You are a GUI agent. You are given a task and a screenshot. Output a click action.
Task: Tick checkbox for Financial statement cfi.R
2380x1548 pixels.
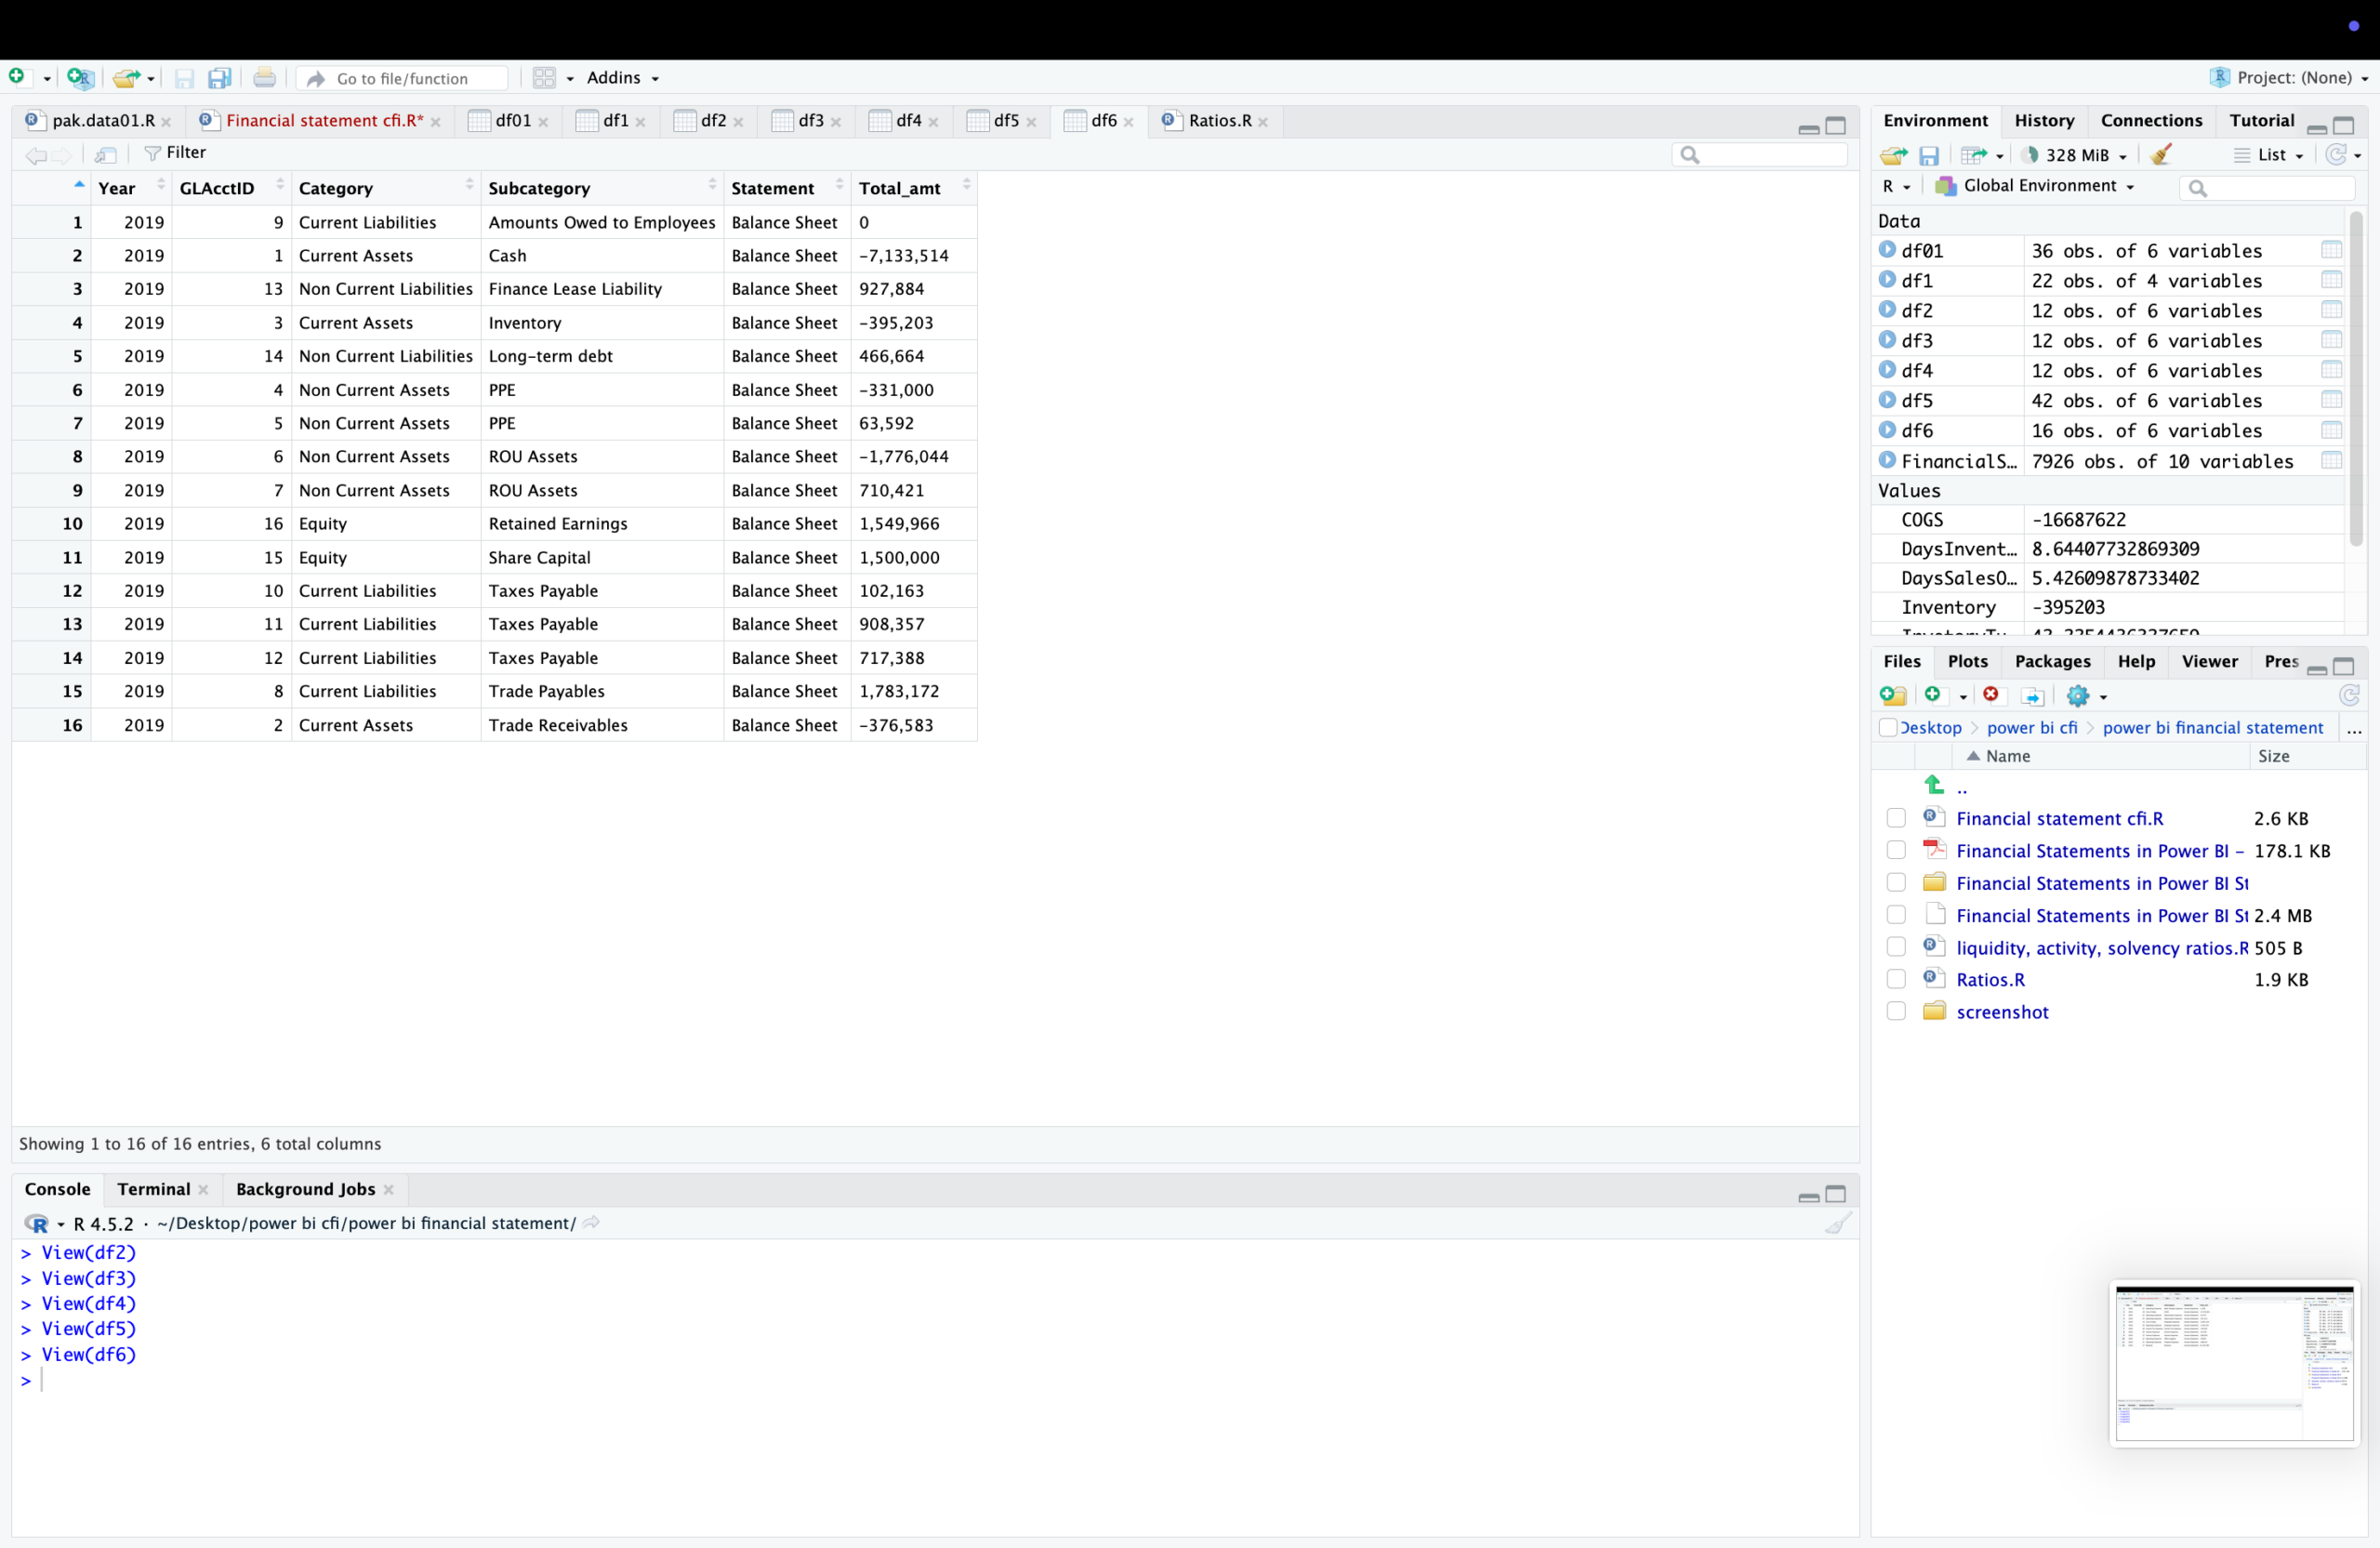pos(1896,818)
